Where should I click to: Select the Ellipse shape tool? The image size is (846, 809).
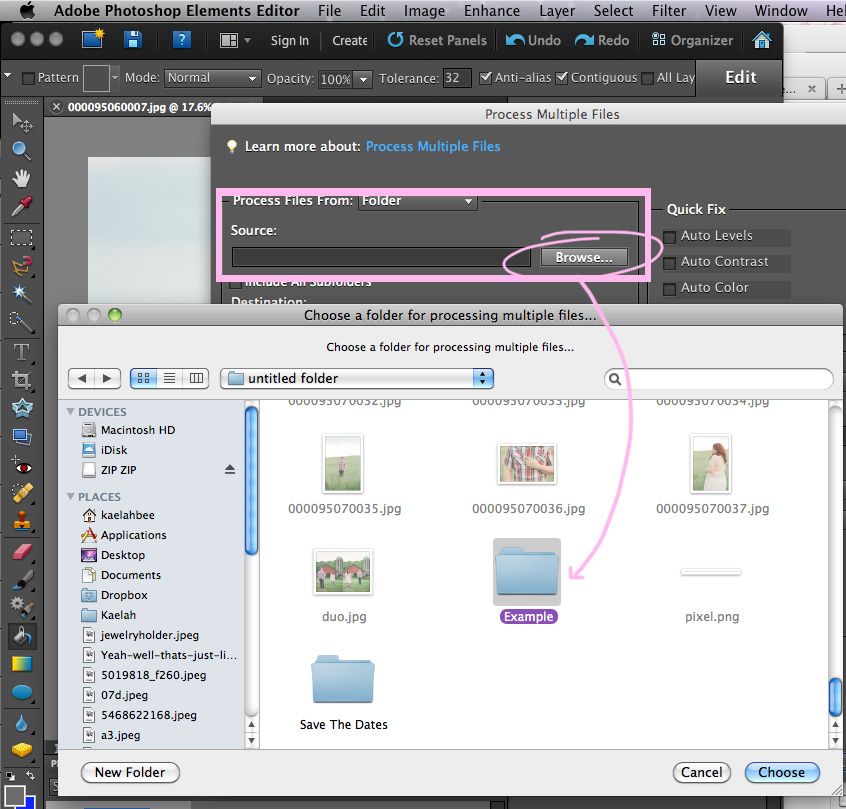tap(22, 692)
